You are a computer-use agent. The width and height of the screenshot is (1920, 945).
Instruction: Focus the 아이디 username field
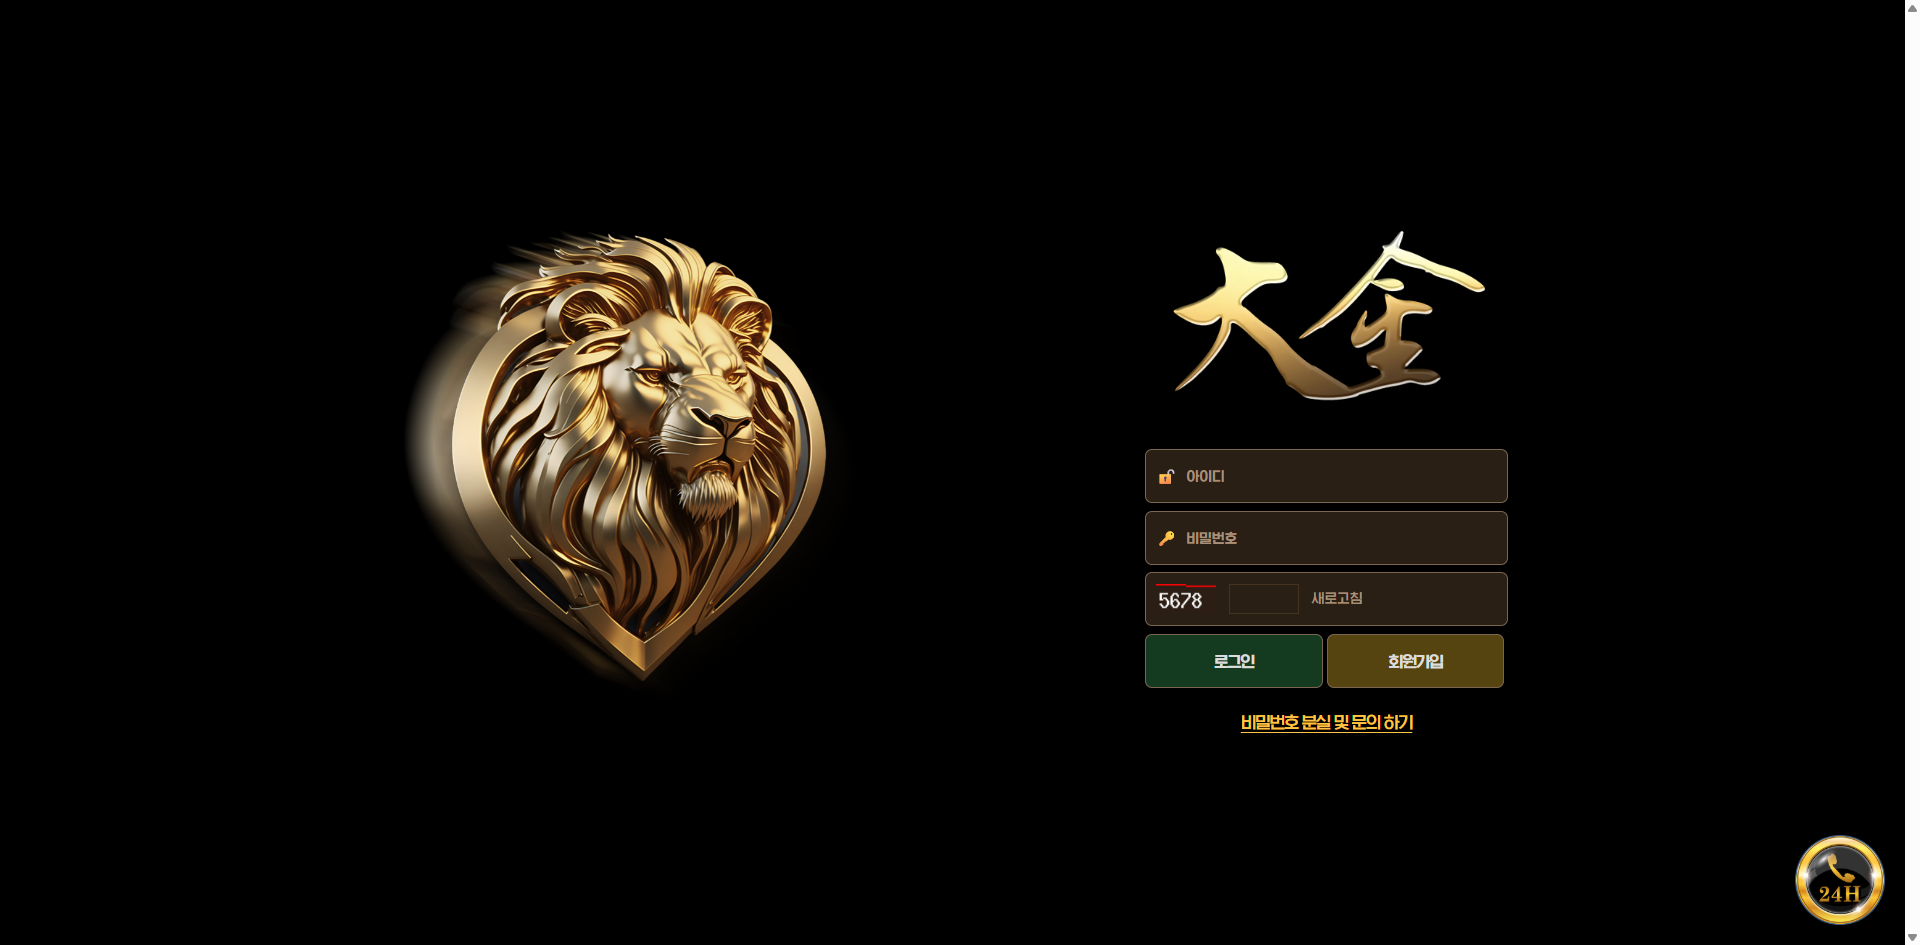pos(1326,476)
